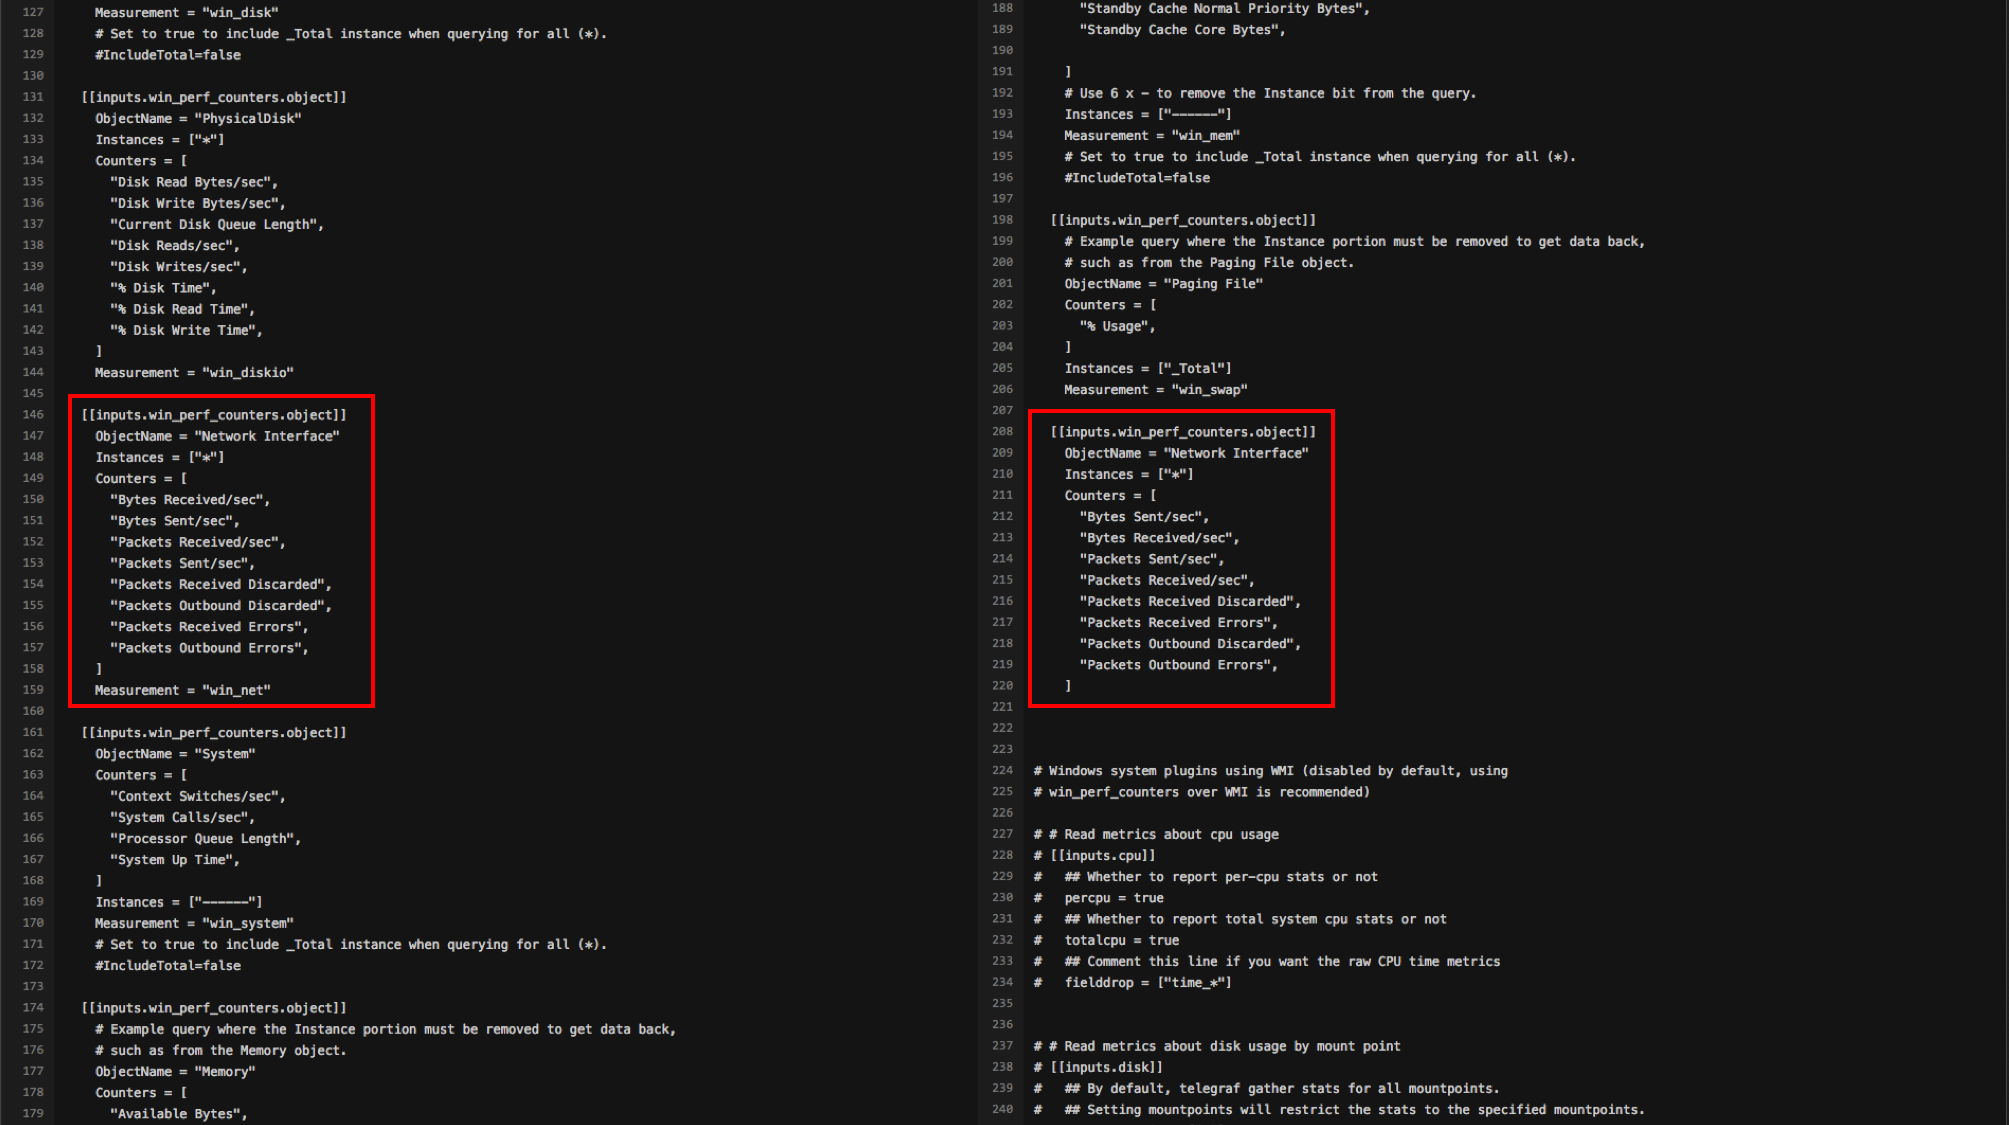
Task: Click the Measurement = "win_diskio" line
Action: click(194, 372)
